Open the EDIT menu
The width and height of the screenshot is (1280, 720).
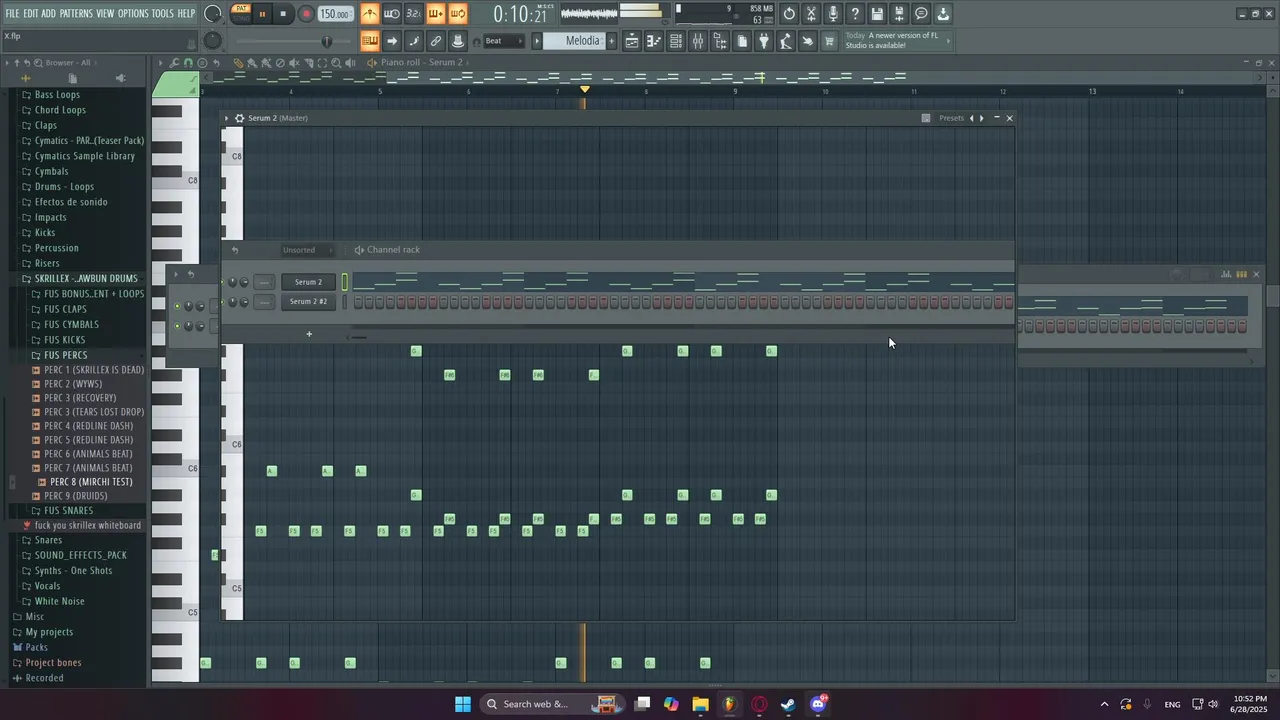tap(31, 13)
